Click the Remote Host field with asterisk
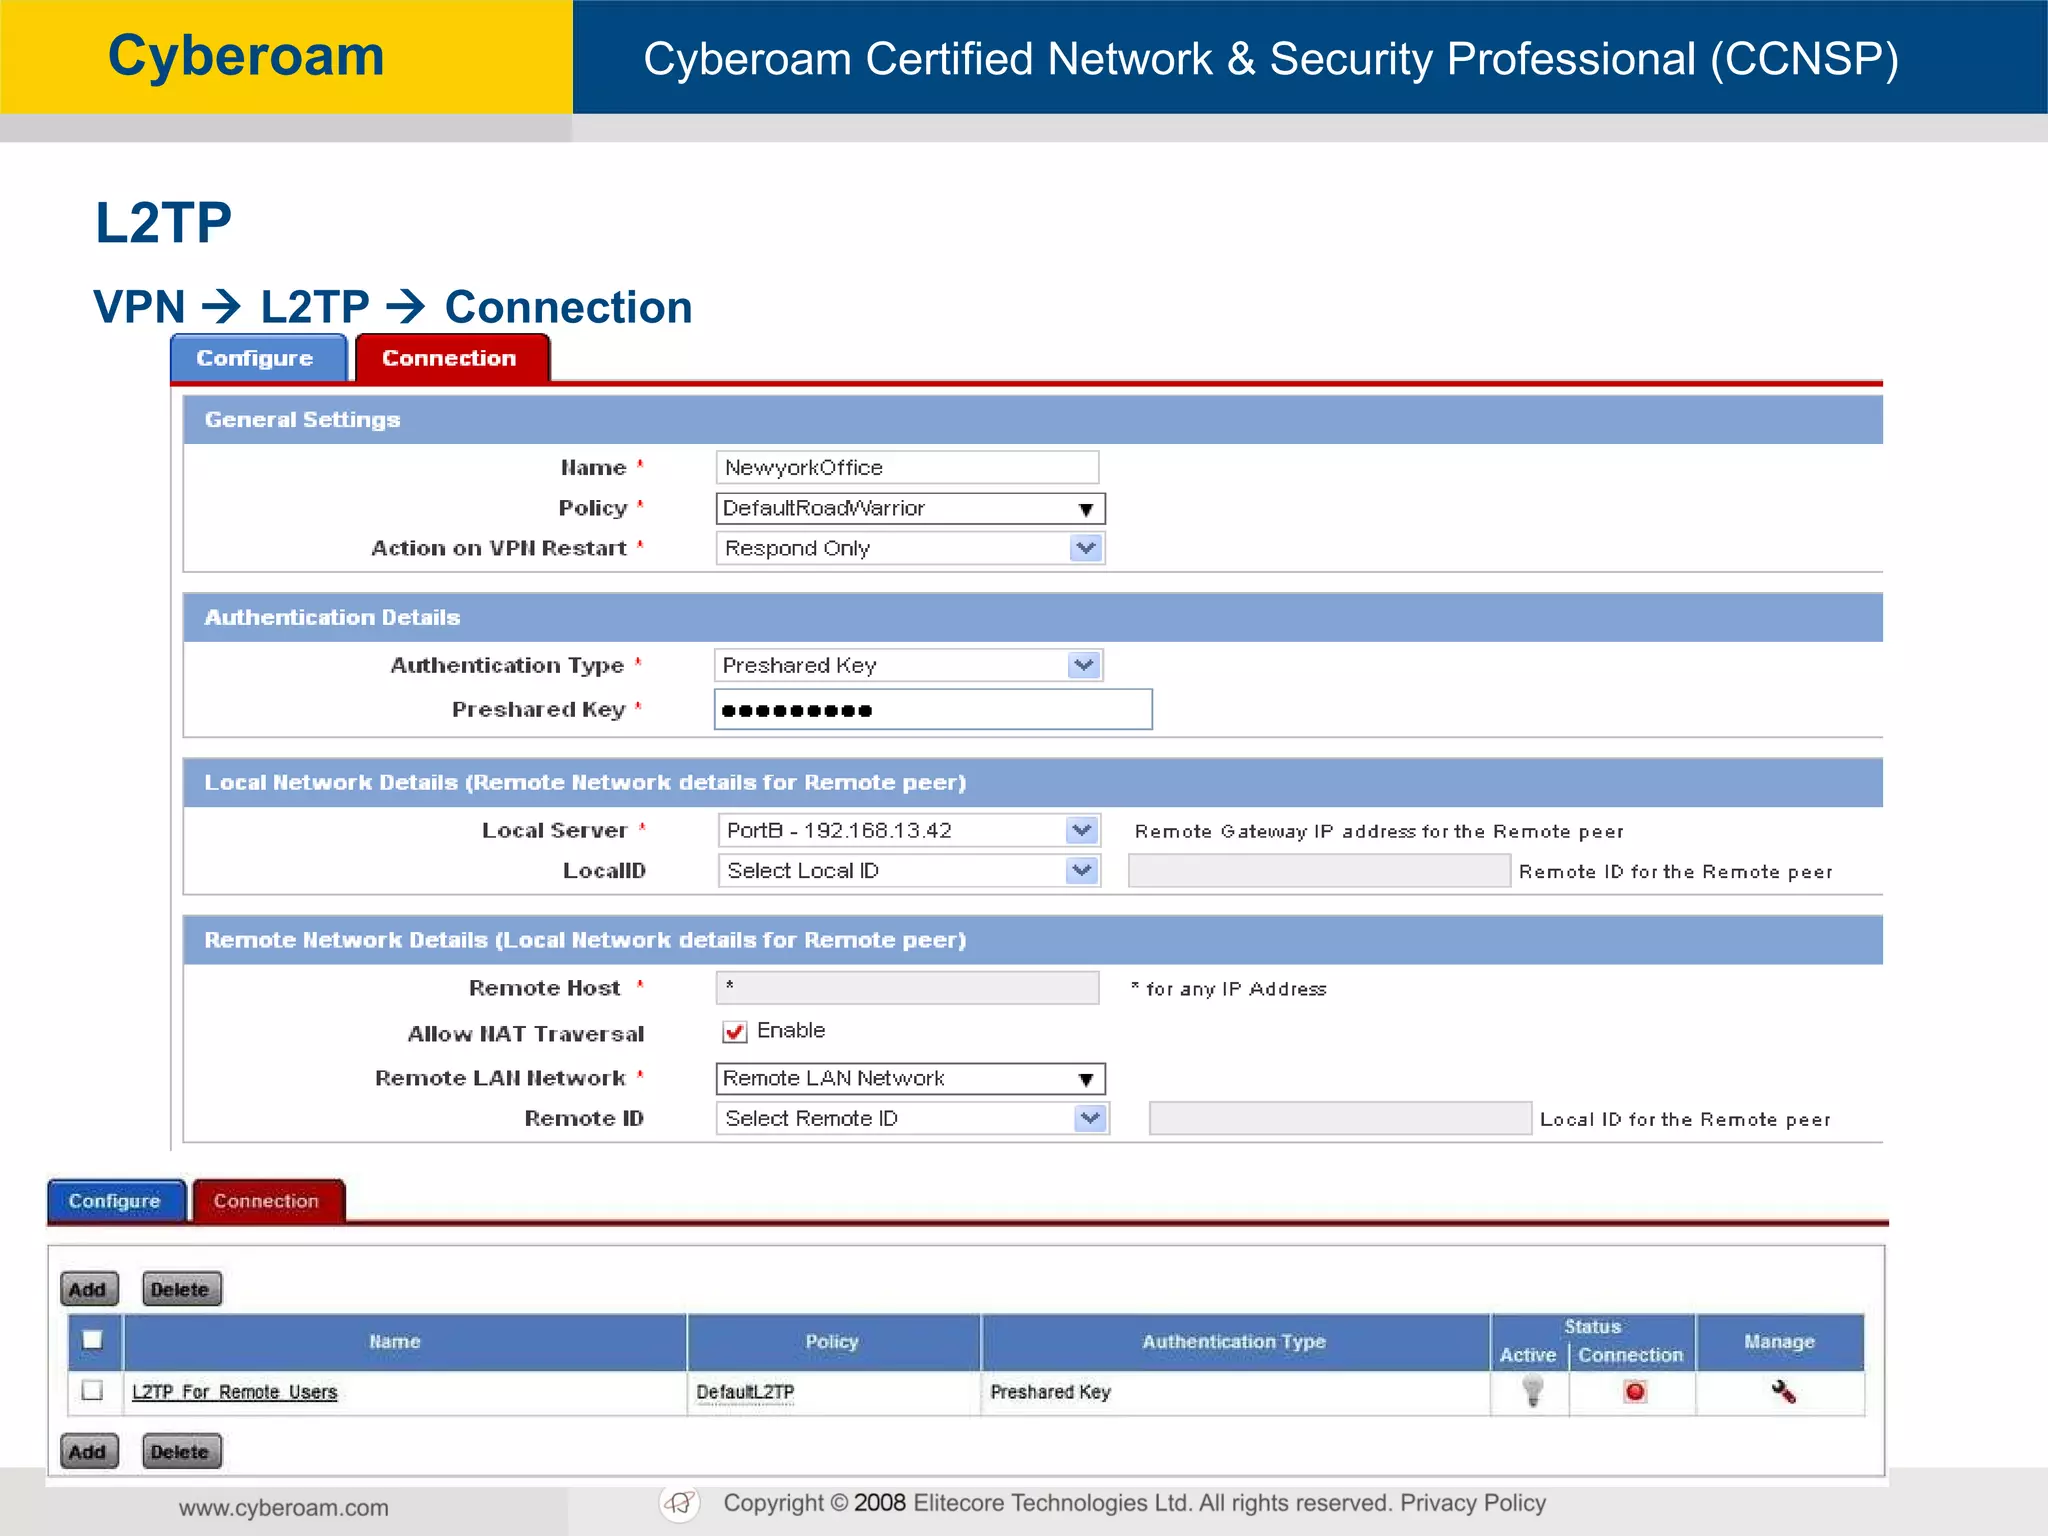The width and height of the screenshot is (2048, 1536). [907, 987]
